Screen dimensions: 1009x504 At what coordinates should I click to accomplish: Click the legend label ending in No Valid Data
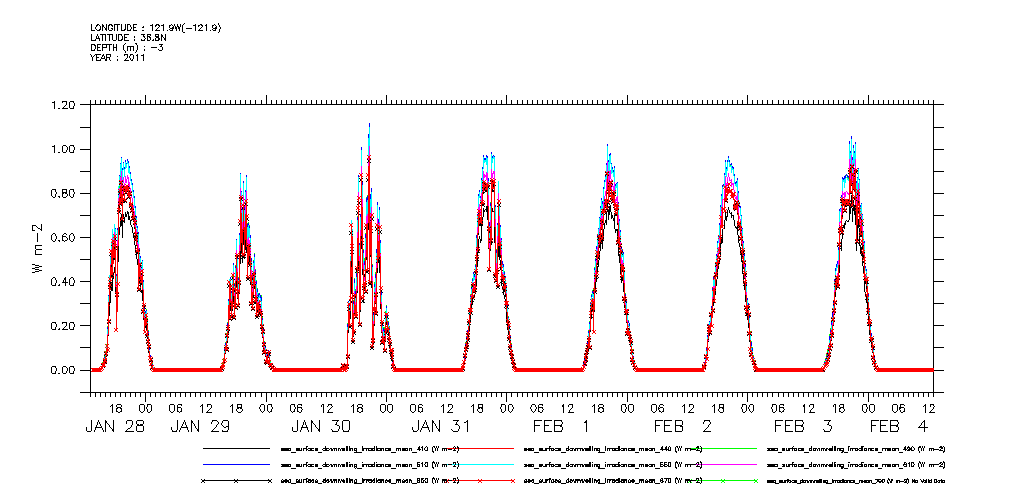click(x=856, y=481)
